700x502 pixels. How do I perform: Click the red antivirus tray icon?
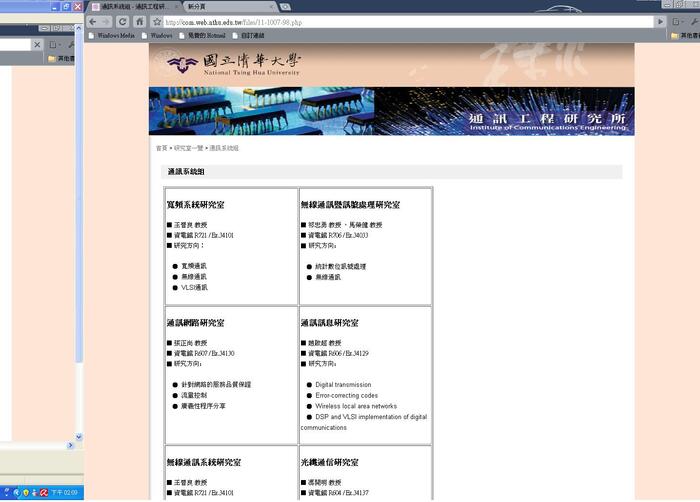tap(44, 493)
